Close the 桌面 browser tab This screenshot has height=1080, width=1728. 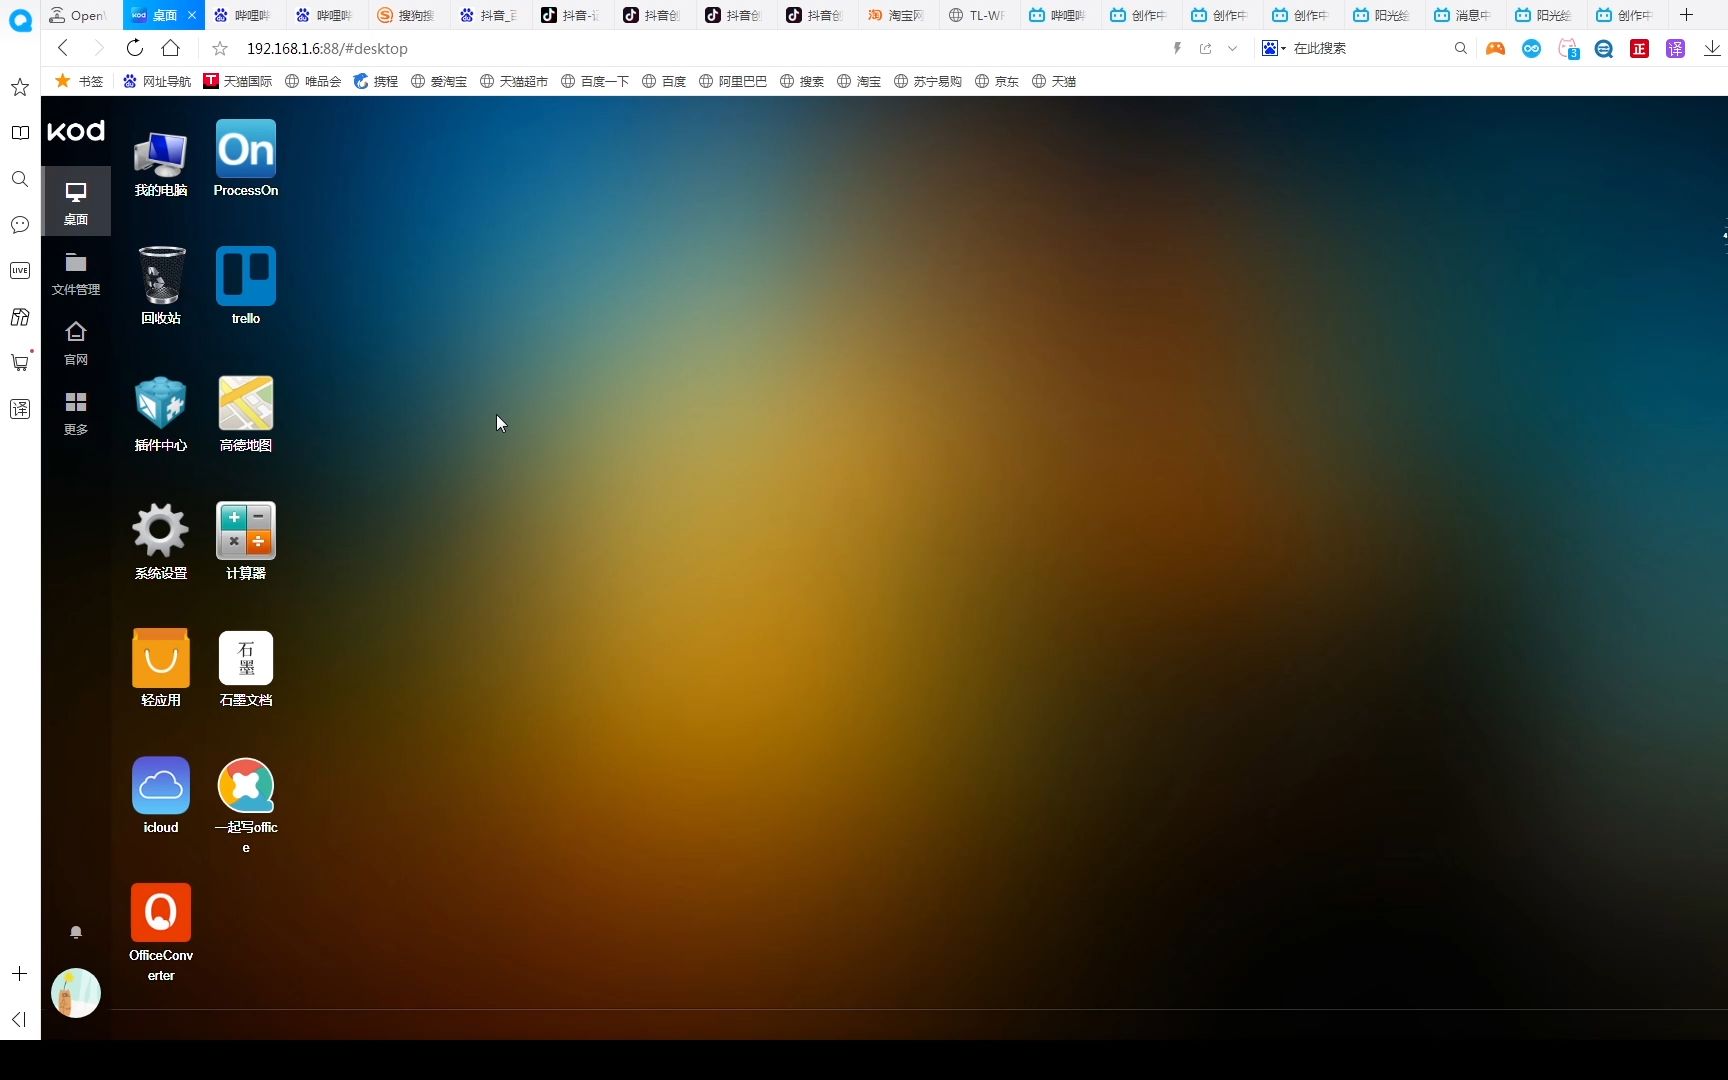click(x=192, y=15)
